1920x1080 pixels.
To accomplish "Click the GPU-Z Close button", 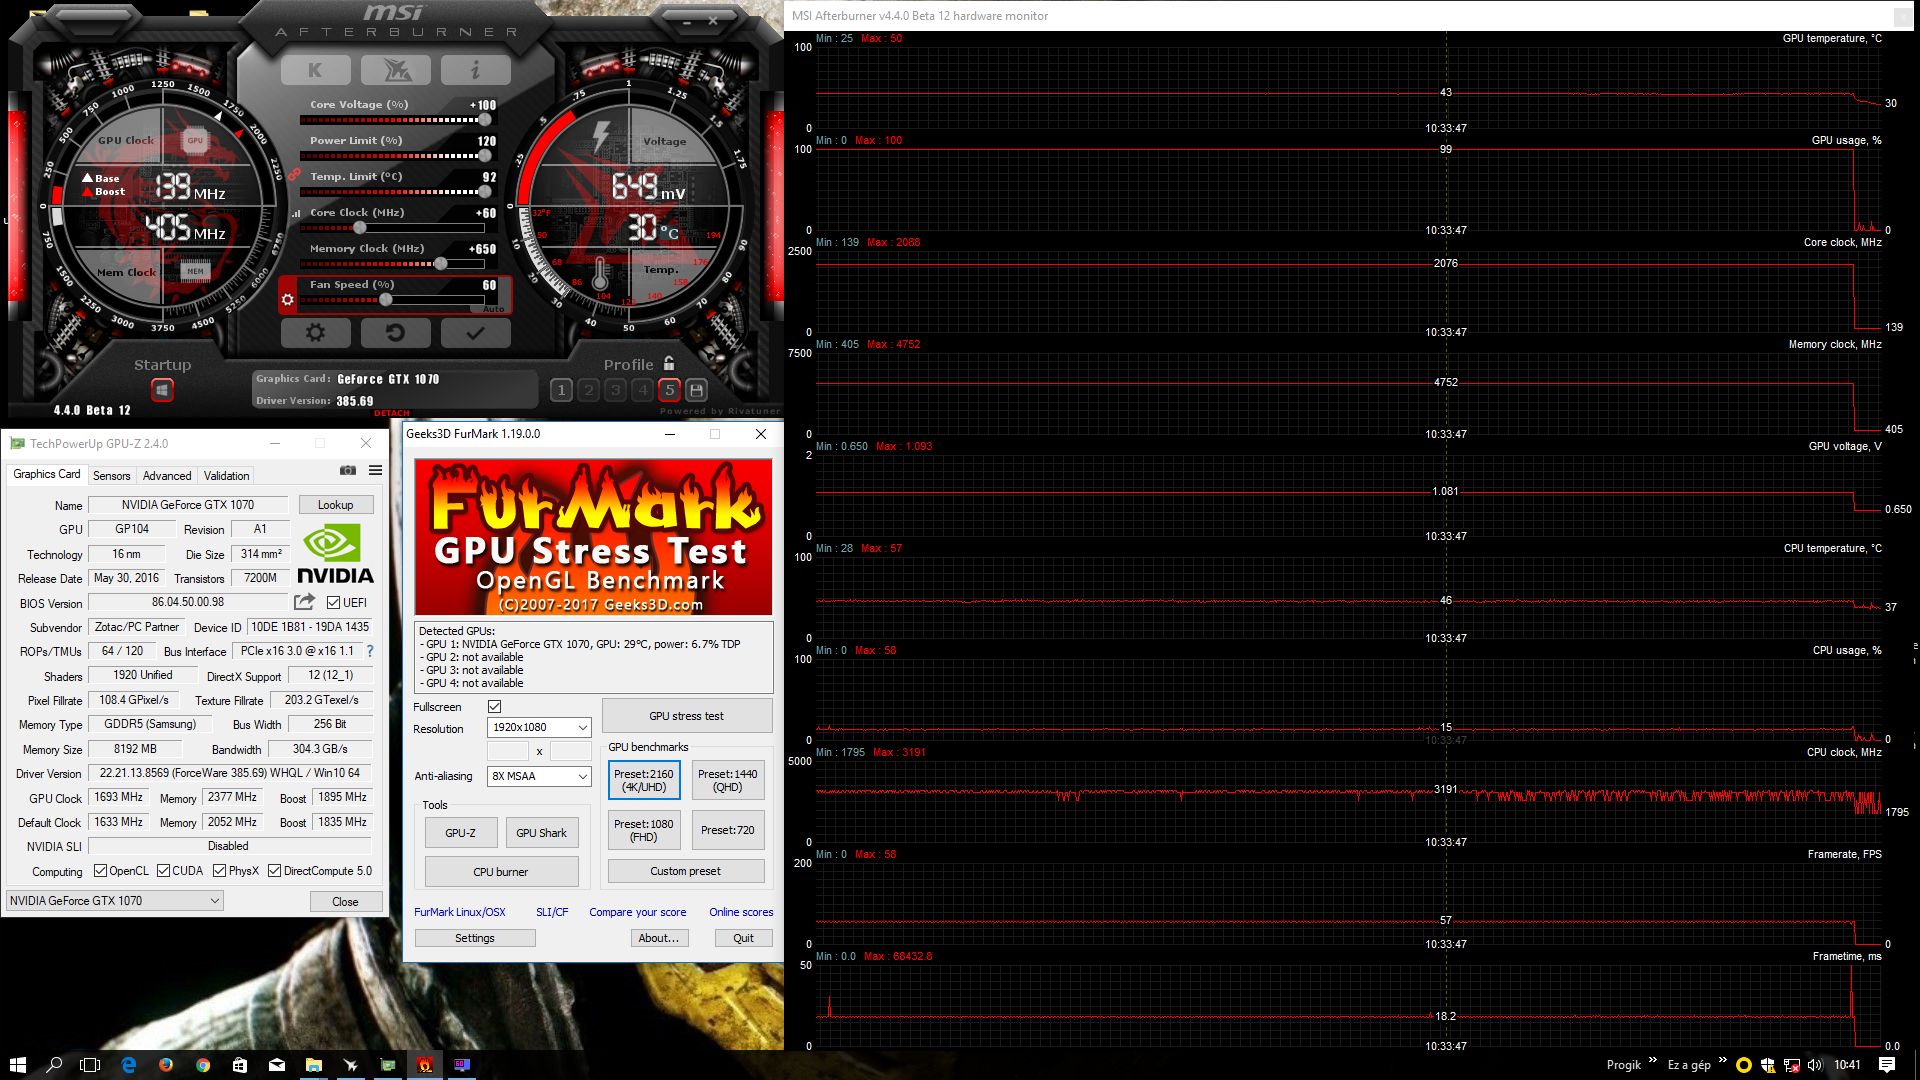I will click(x=345, y=902).
